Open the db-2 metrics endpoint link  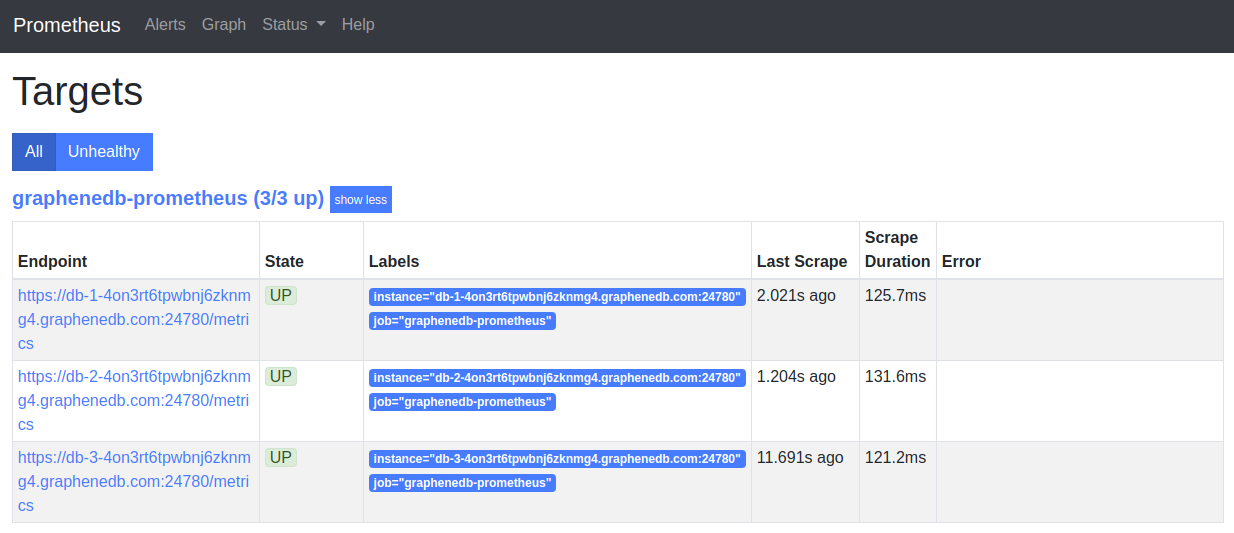click(x=134, y=400)
